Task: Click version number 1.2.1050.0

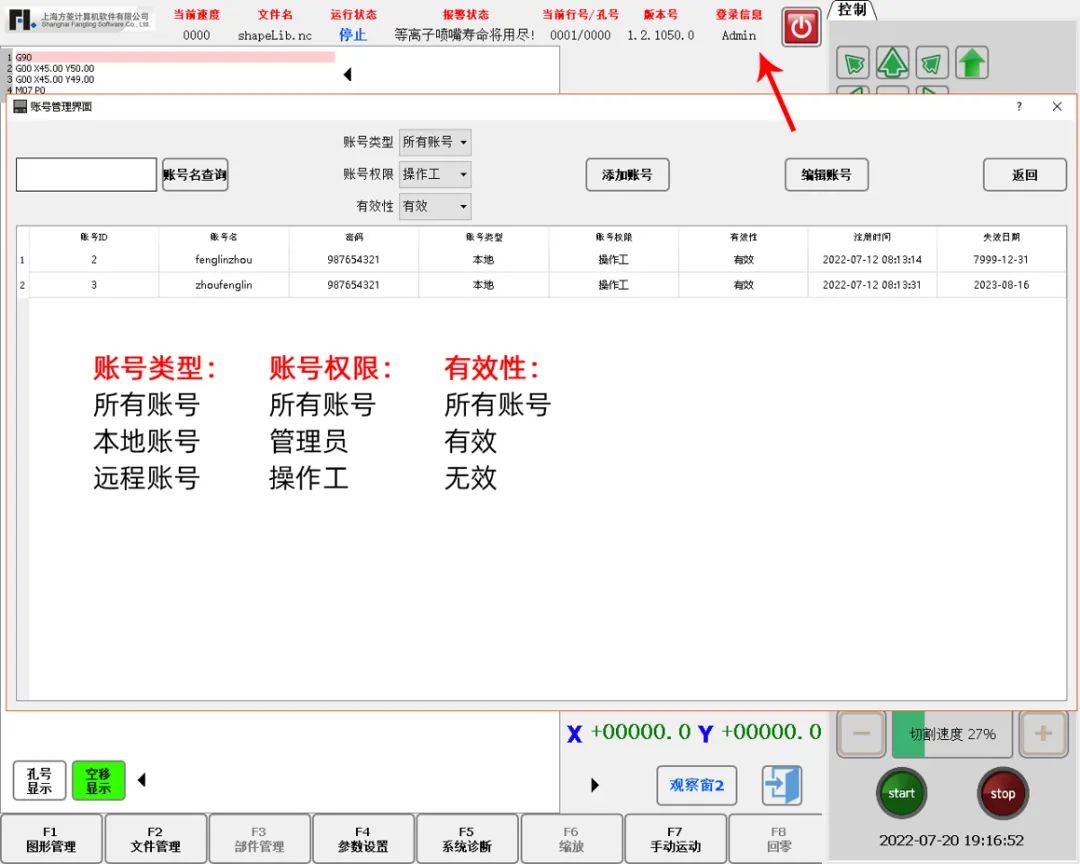Action: (x=661, y=35)
